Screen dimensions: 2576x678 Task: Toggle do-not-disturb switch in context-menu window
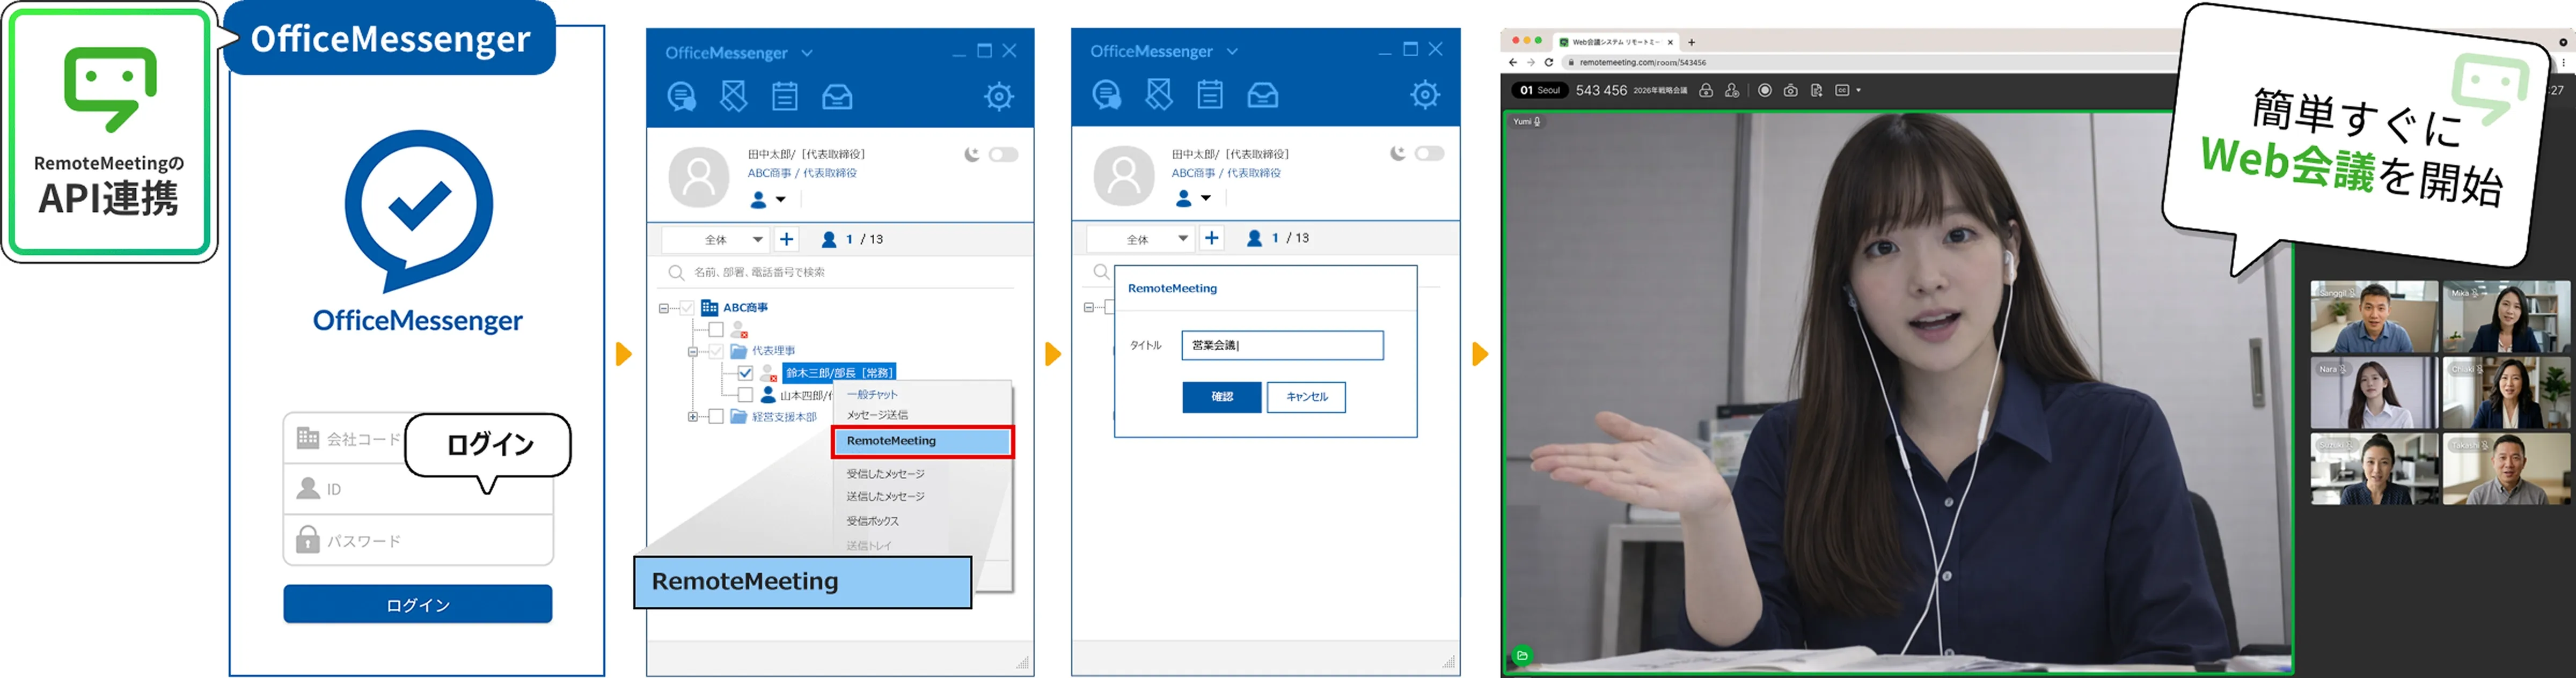coord(1003,154)
